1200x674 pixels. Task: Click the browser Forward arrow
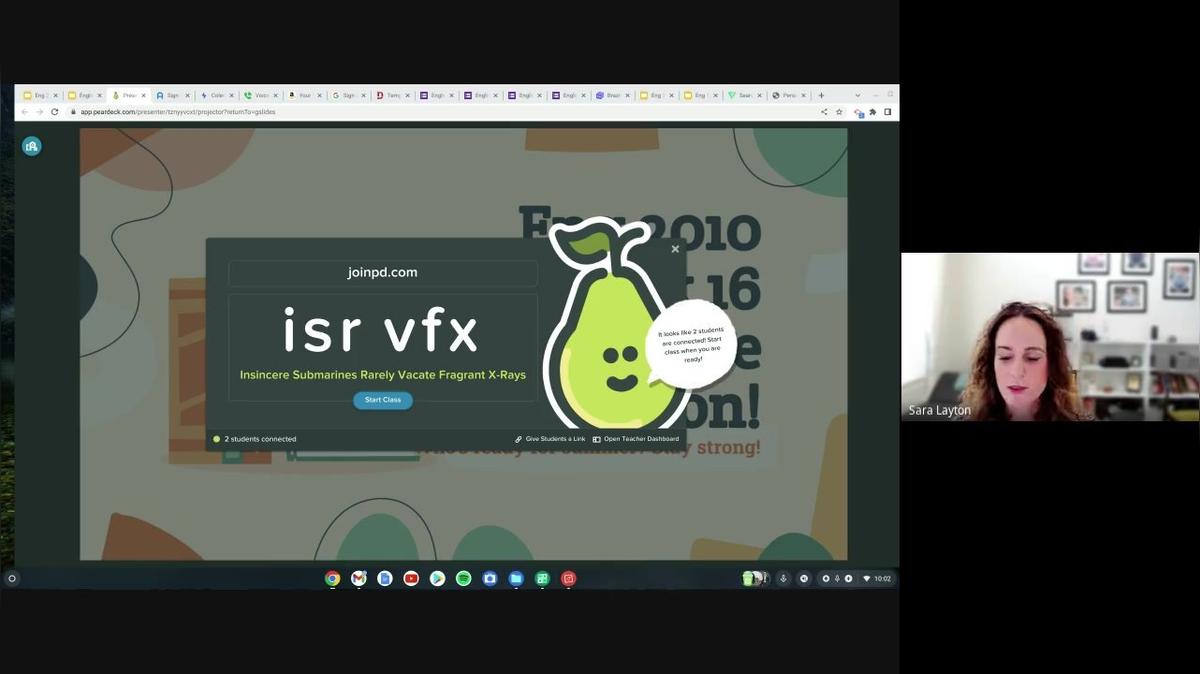point(39,112)
